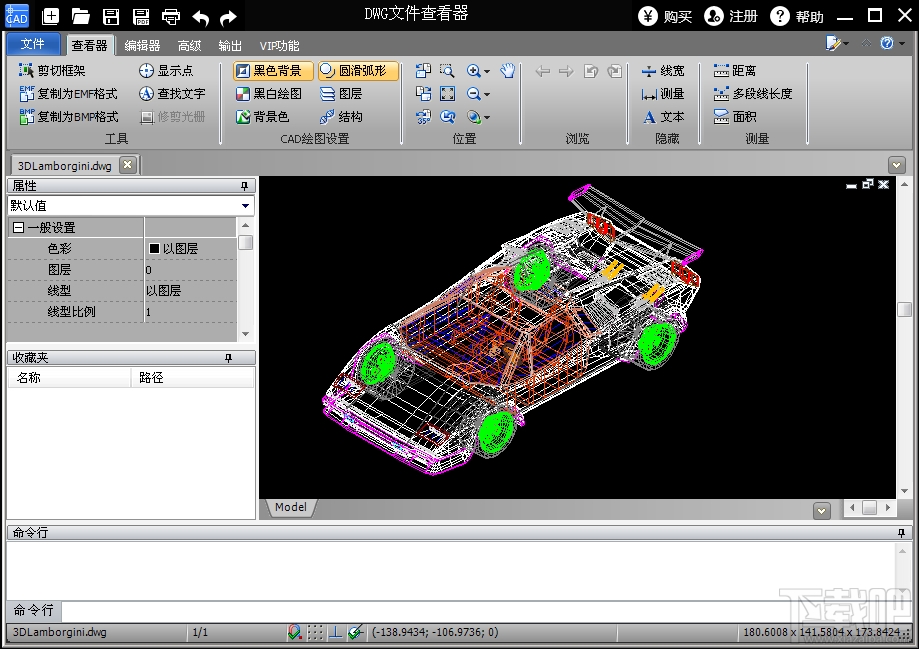Click Show Point (显示点) tool
This screenshot has width=919, height=649.
166,70
